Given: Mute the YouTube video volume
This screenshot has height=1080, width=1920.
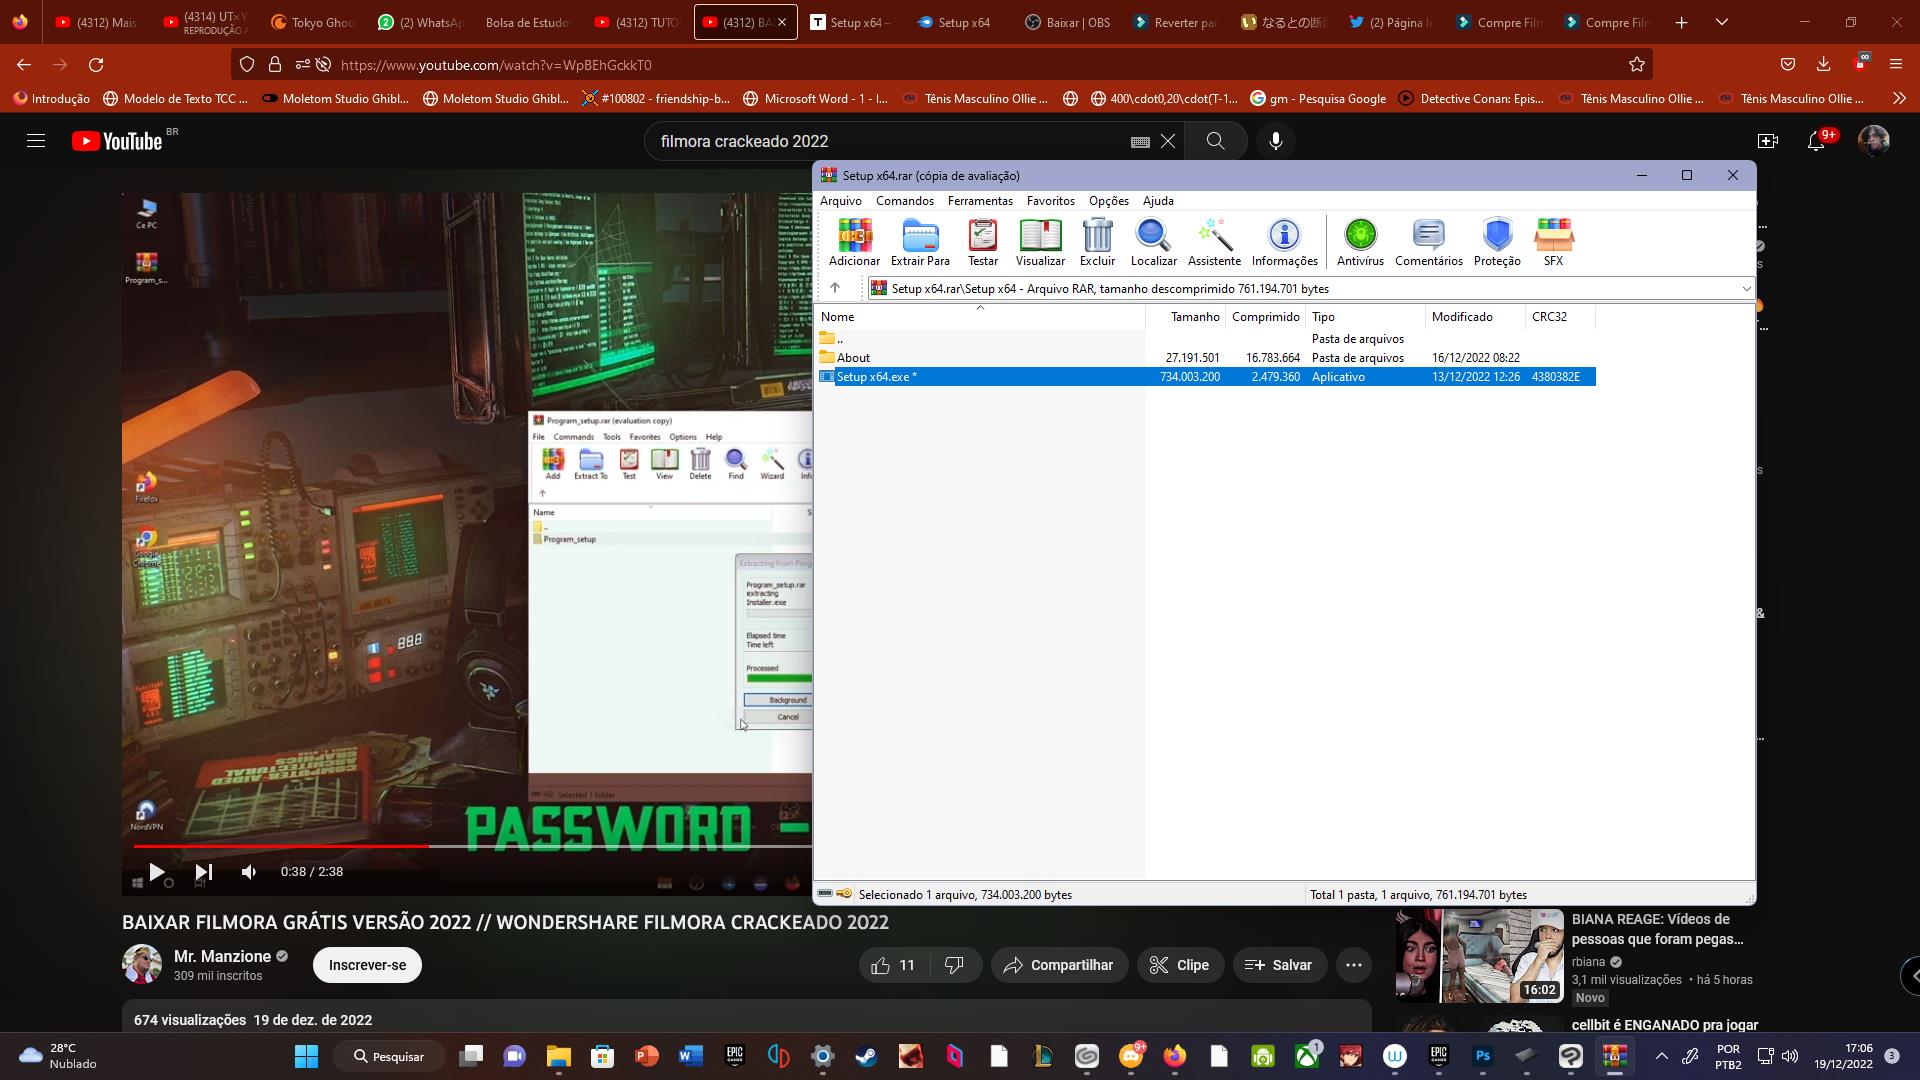Looking at the screenshot, I should [x=249, y=872].
